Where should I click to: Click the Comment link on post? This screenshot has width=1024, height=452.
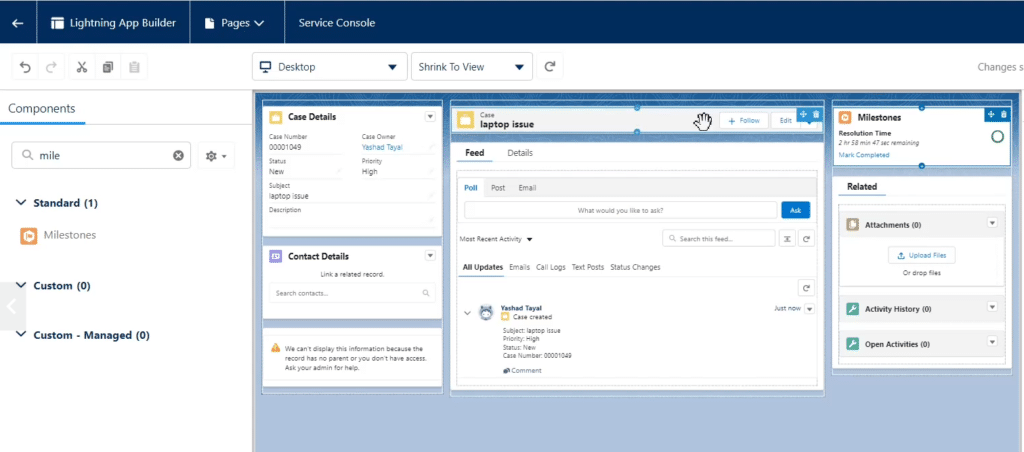click(522, 370)
